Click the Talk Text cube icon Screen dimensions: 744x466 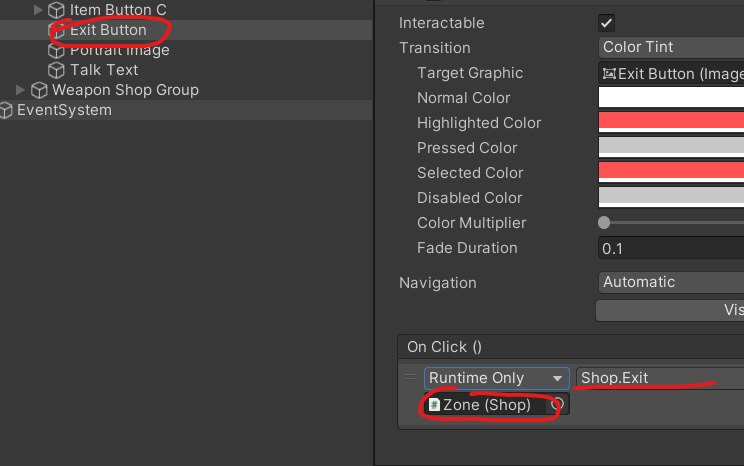coord(57,70)
